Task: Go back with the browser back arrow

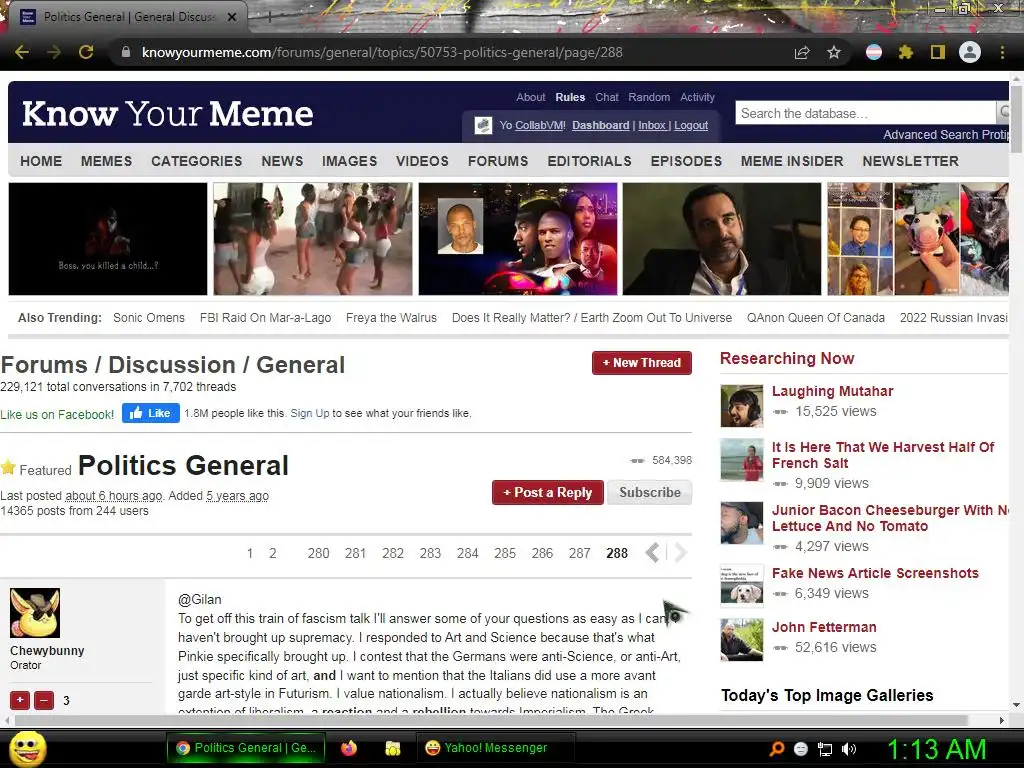Action: point(22,52)
